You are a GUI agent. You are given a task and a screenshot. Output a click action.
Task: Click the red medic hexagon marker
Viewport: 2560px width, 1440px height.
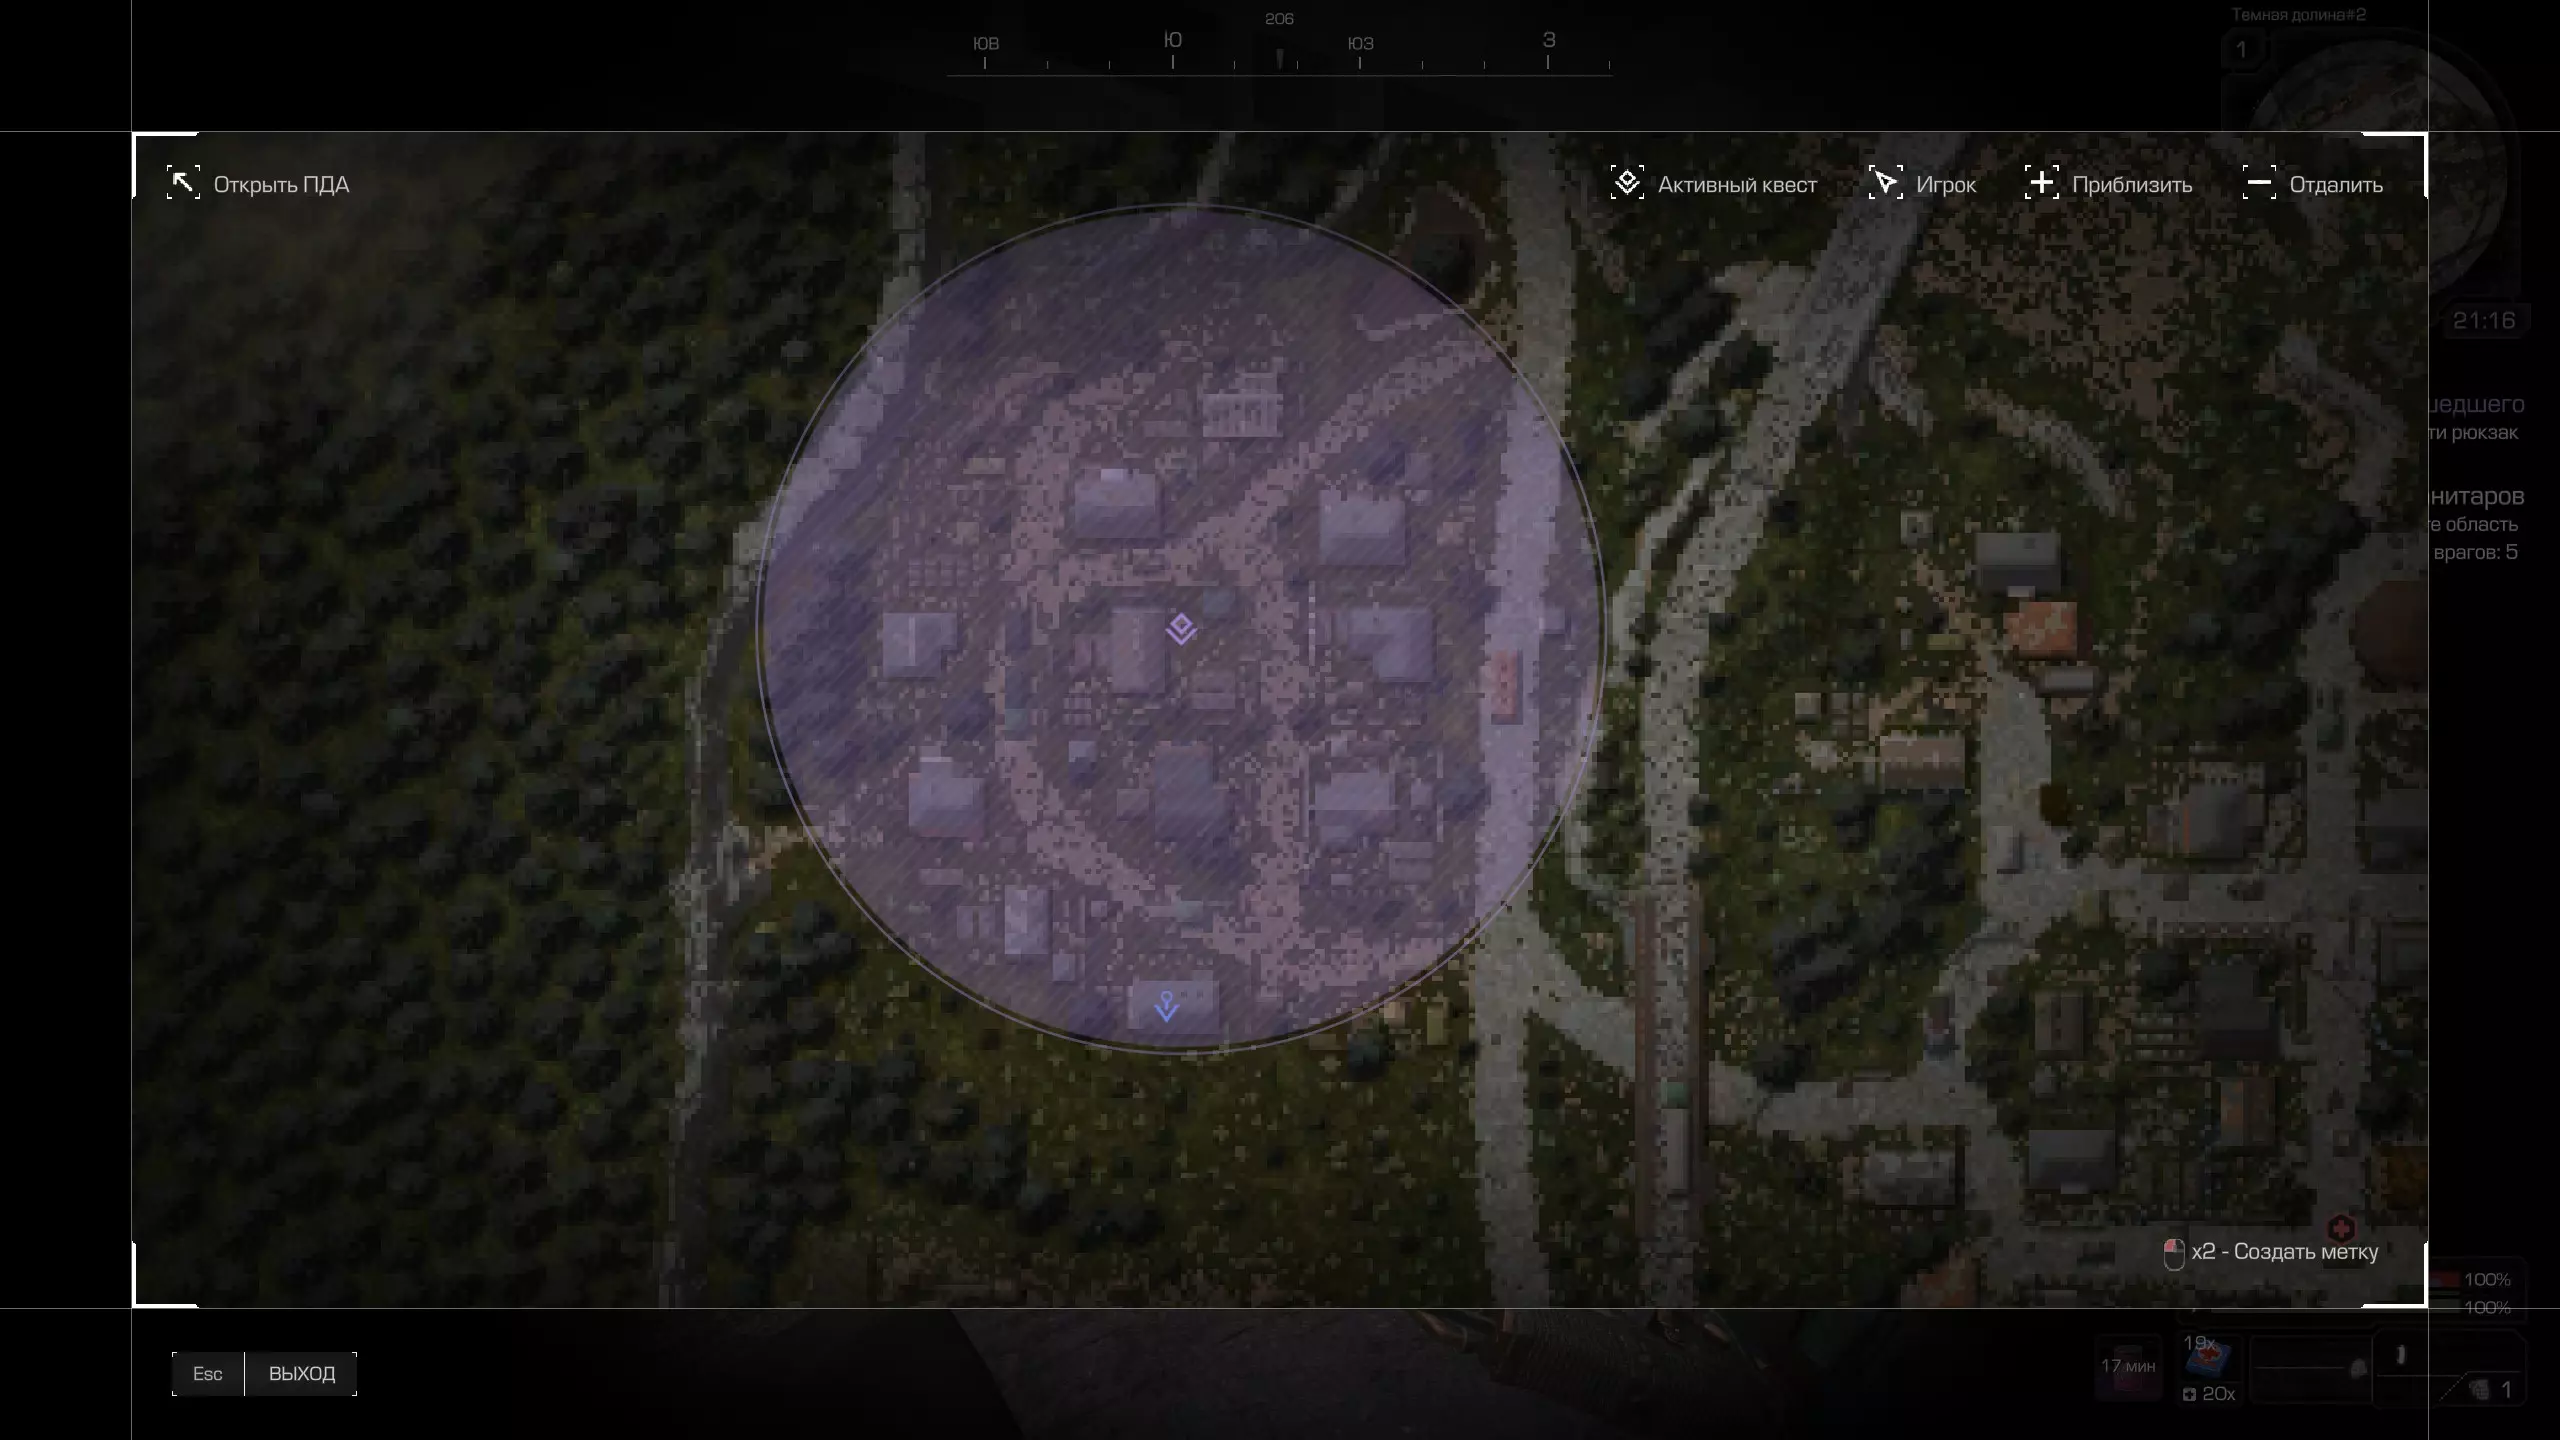click(x=2341, y=1228)
